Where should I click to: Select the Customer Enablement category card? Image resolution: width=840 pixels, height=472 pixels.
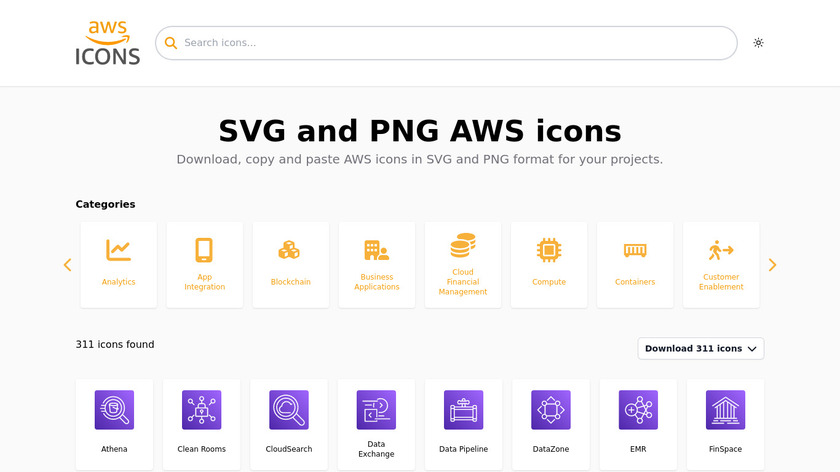(x=721, y=265)
